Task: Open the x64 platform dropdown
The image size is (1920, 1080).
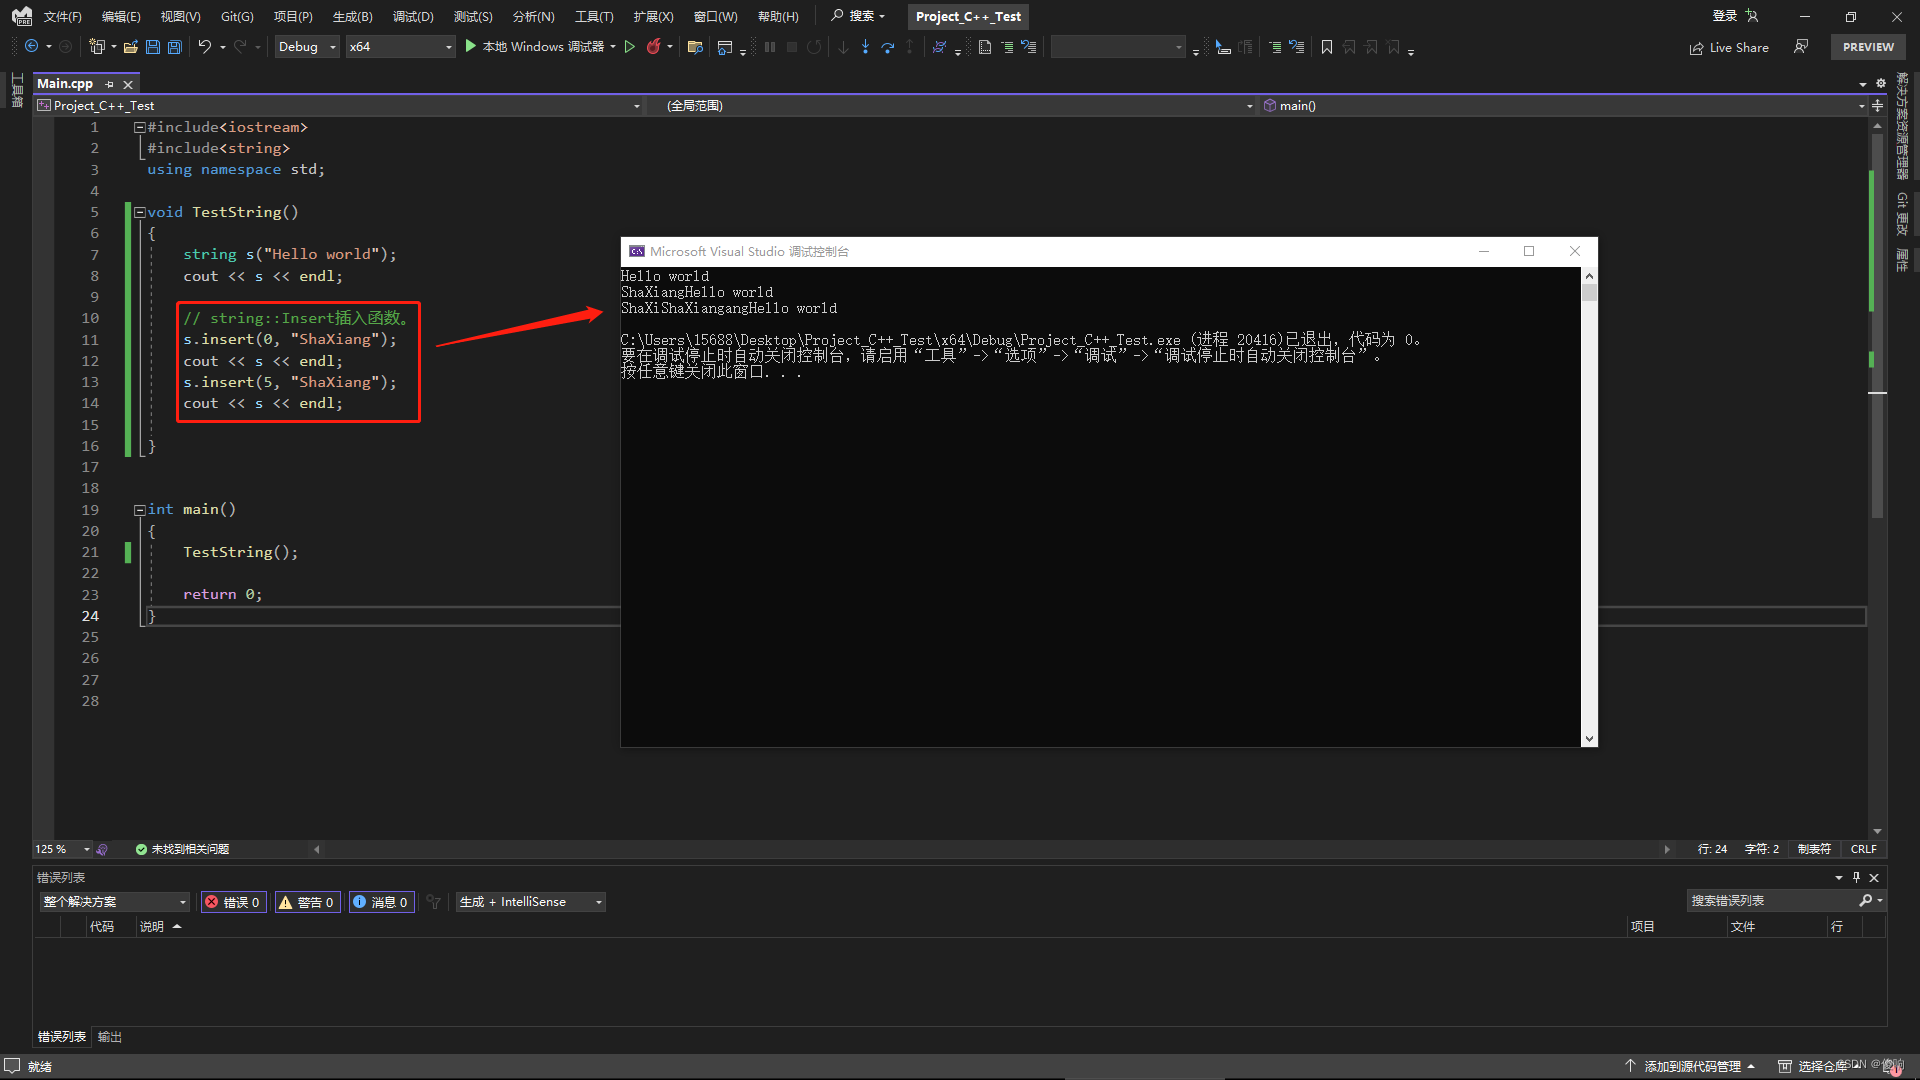Action: click(x=400, y=47)
